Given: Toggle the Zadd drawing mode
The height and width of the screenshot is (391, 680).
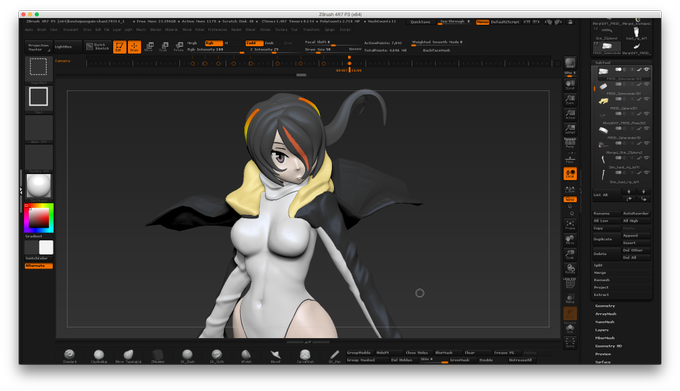Looking at the screenshot, I should pos(254,43).
